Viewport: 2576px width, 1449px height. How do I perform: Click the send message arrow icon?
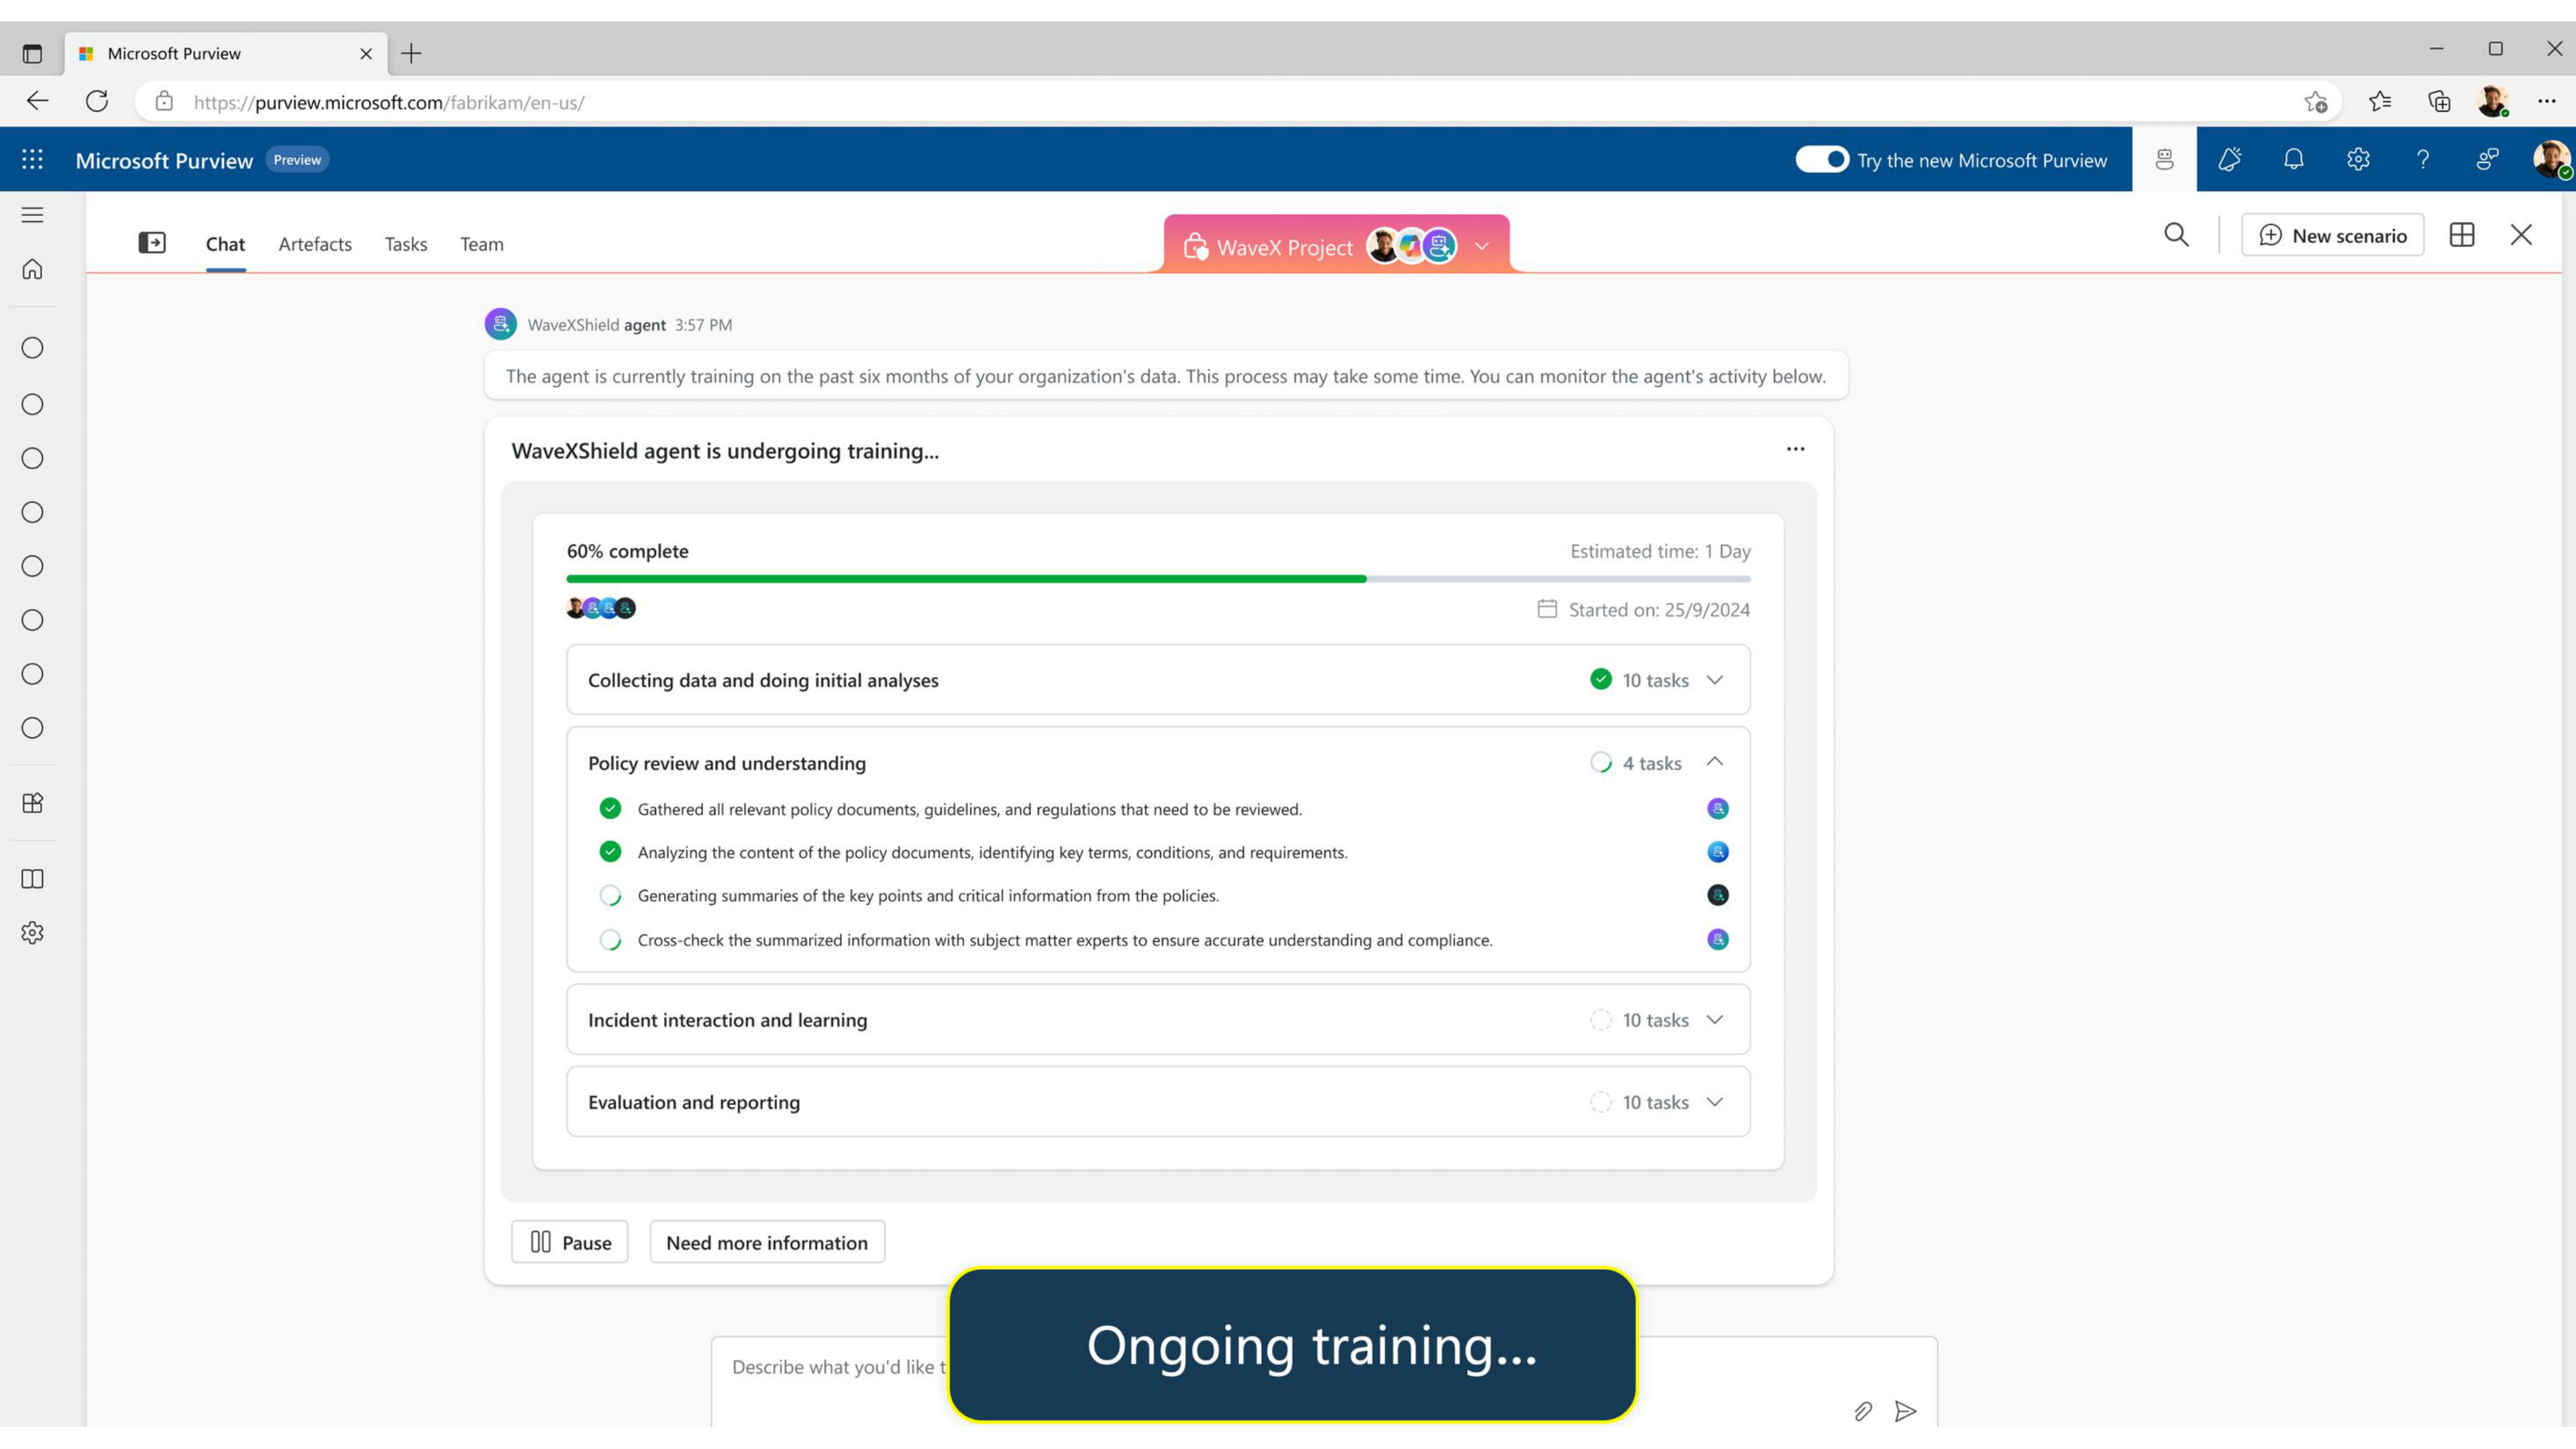click(1905, 1411)
